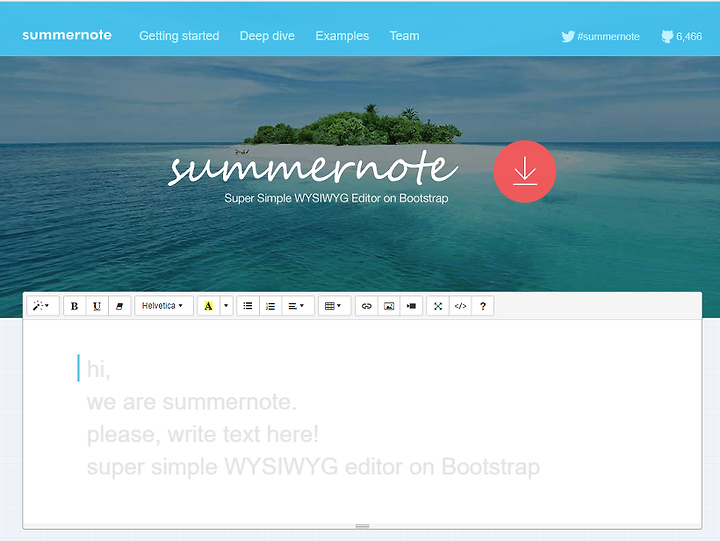Screen dimensions: 720x541
Task: Toggle underline formatting
Action: (x=97, y=306)
